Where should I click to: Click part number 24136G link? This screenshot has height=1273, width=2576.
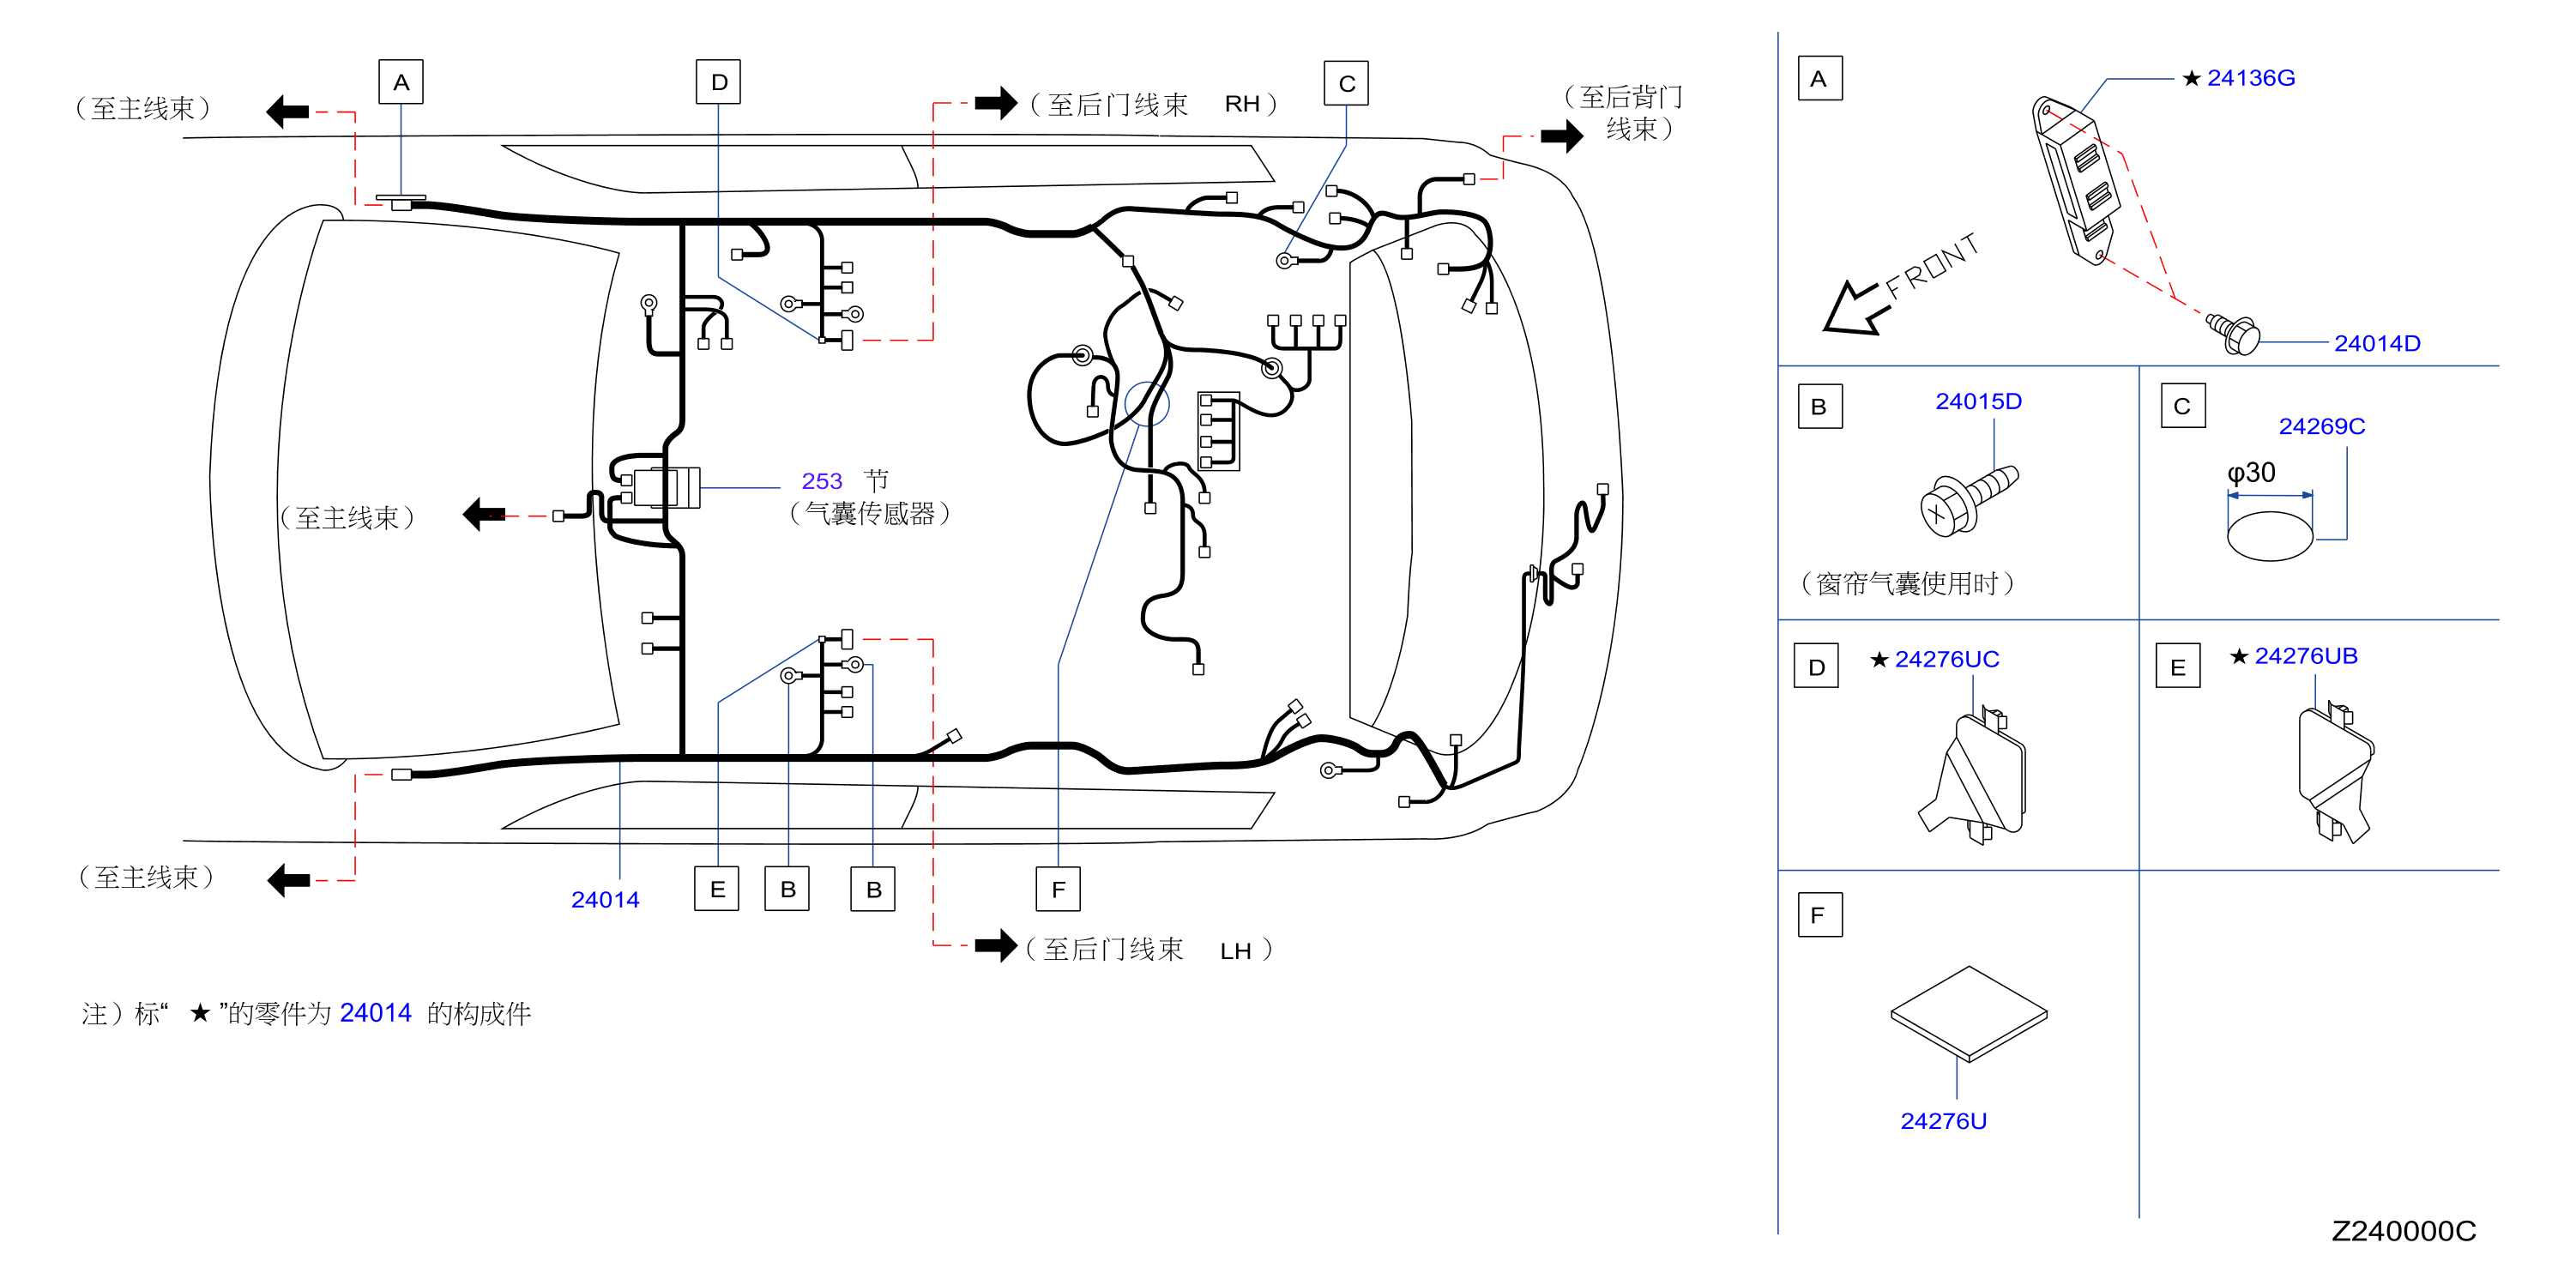(x=2250, y=78)
